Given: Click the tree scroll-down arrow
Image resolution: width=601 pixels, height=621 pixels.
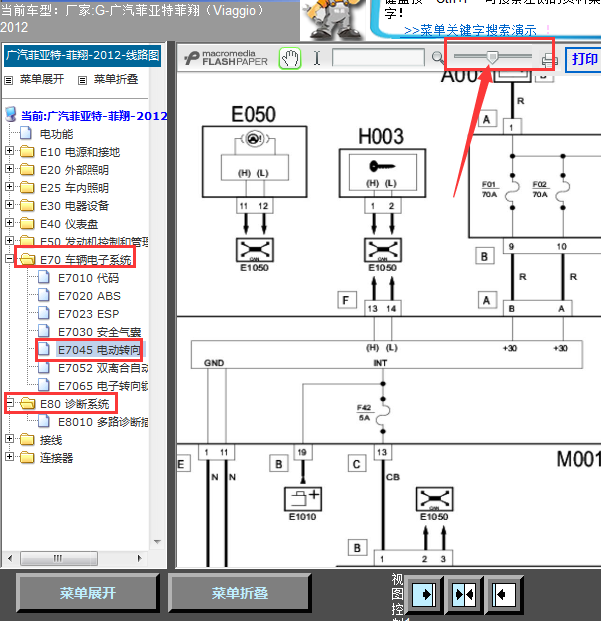Looking at the screenshot, I should tap(157, 541).
